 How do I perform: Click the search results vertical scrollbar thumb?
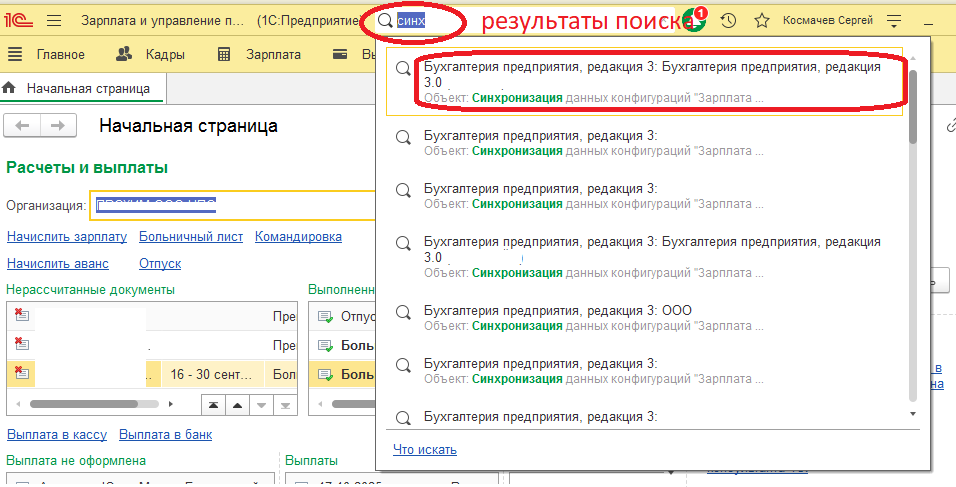point(913,107)
